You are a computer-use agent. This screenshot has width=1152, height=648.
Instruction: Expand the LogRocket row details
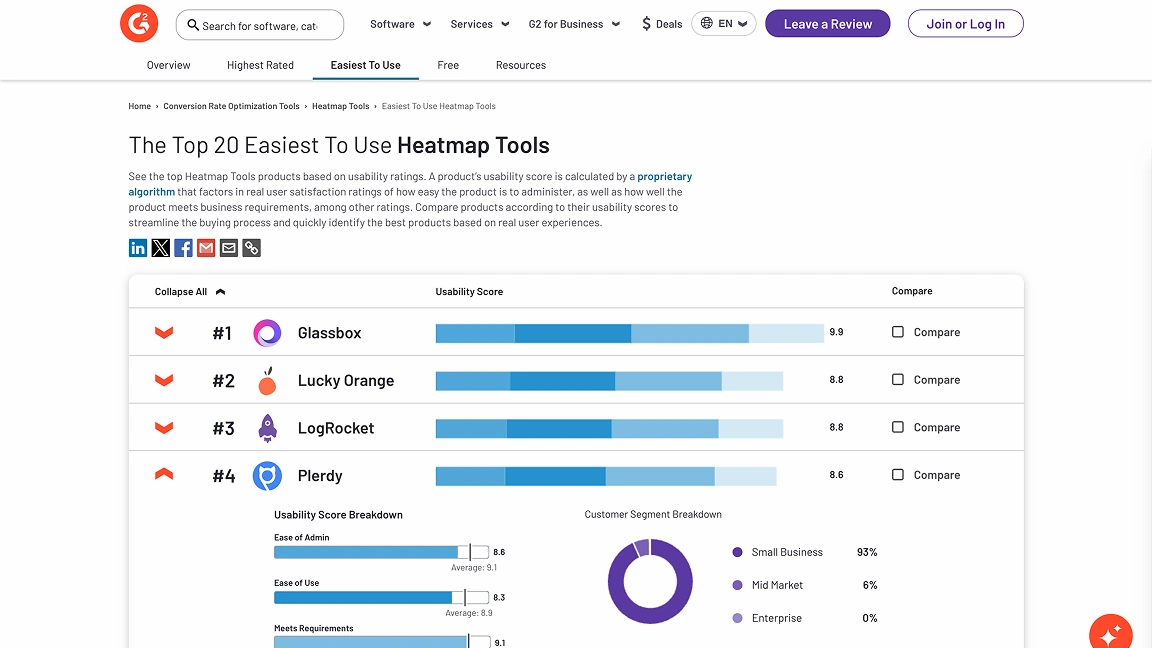coord(164,428)
